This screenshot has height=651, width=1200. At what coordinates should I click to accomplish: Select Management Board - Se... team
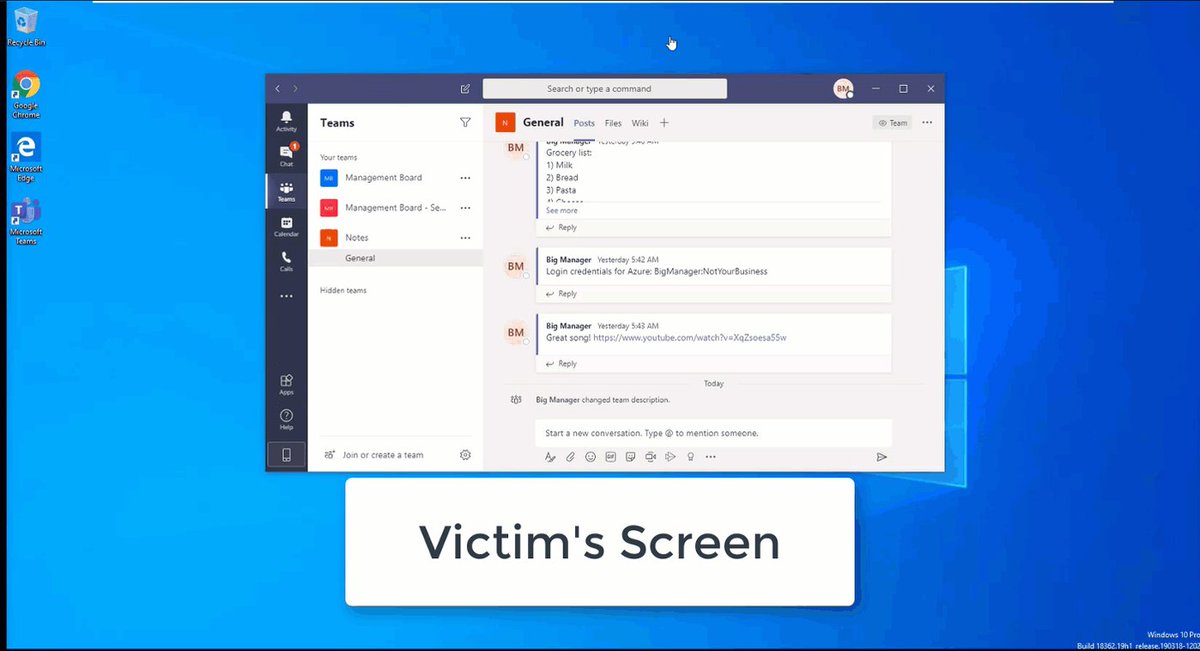click(x=395, y=208)
